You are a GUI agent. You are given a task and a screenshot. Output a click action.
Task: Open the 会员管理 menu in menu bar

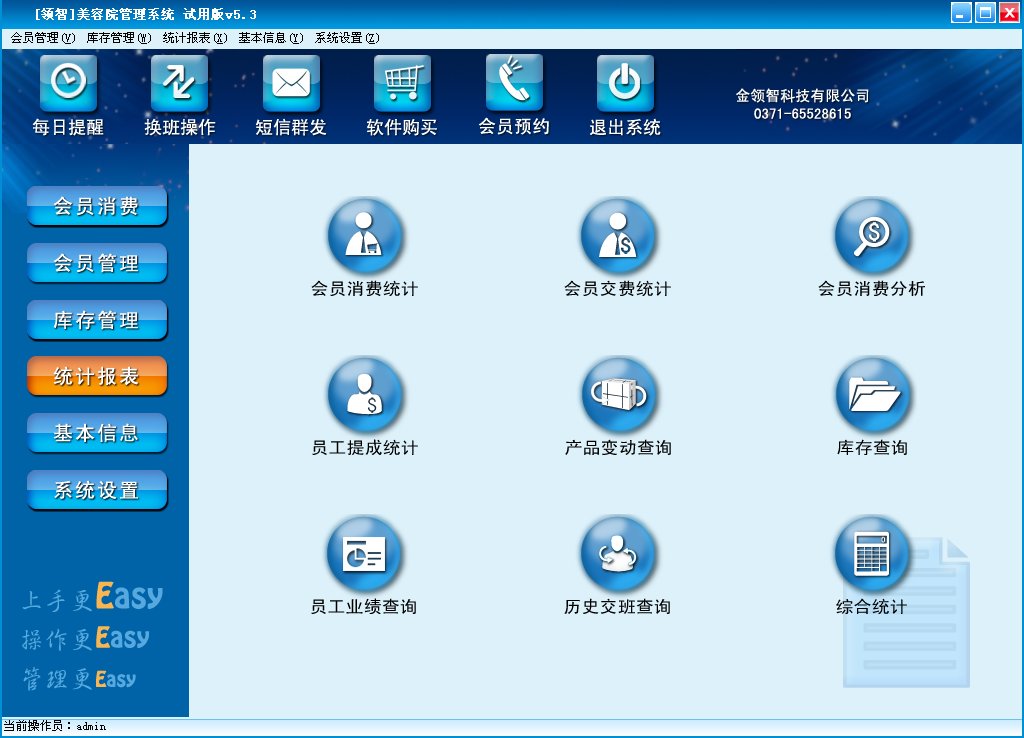coord(42,38)
